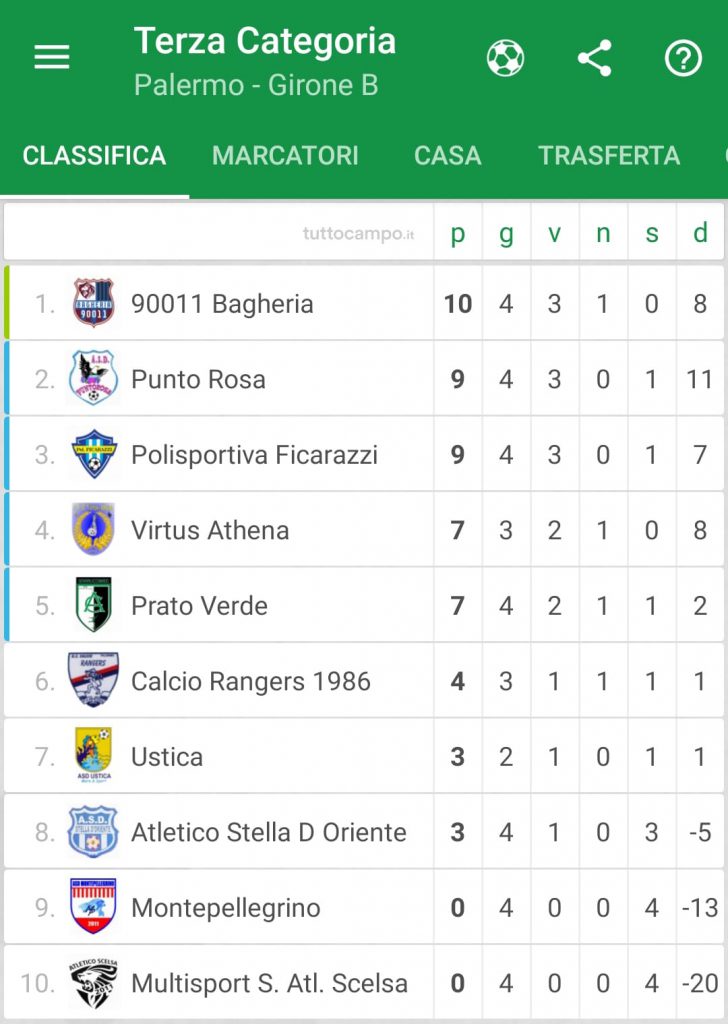728x1024 pixels.
Task: Select the CLASSIFICA tab
Action: pos(94,156)
